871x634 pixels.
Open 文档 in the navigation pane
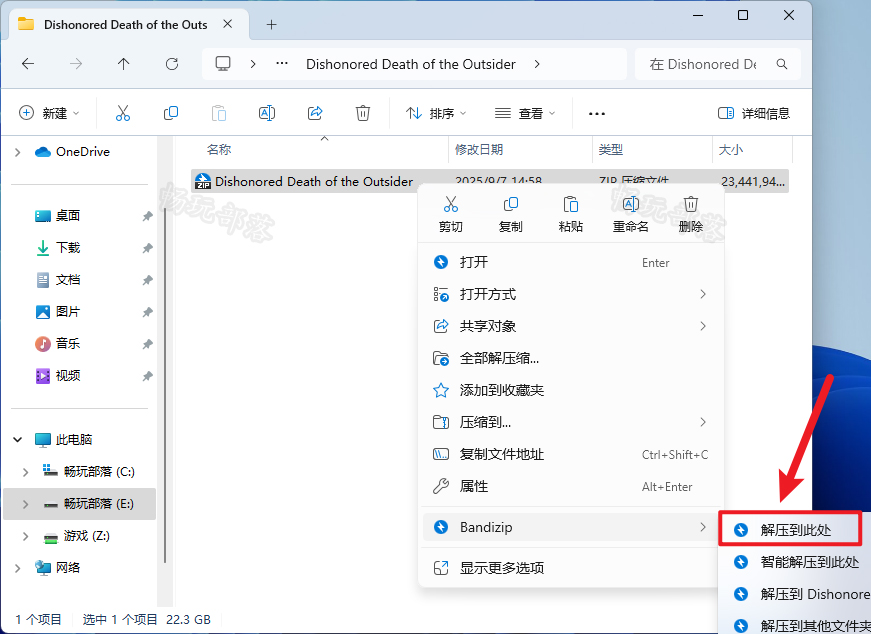58,280
